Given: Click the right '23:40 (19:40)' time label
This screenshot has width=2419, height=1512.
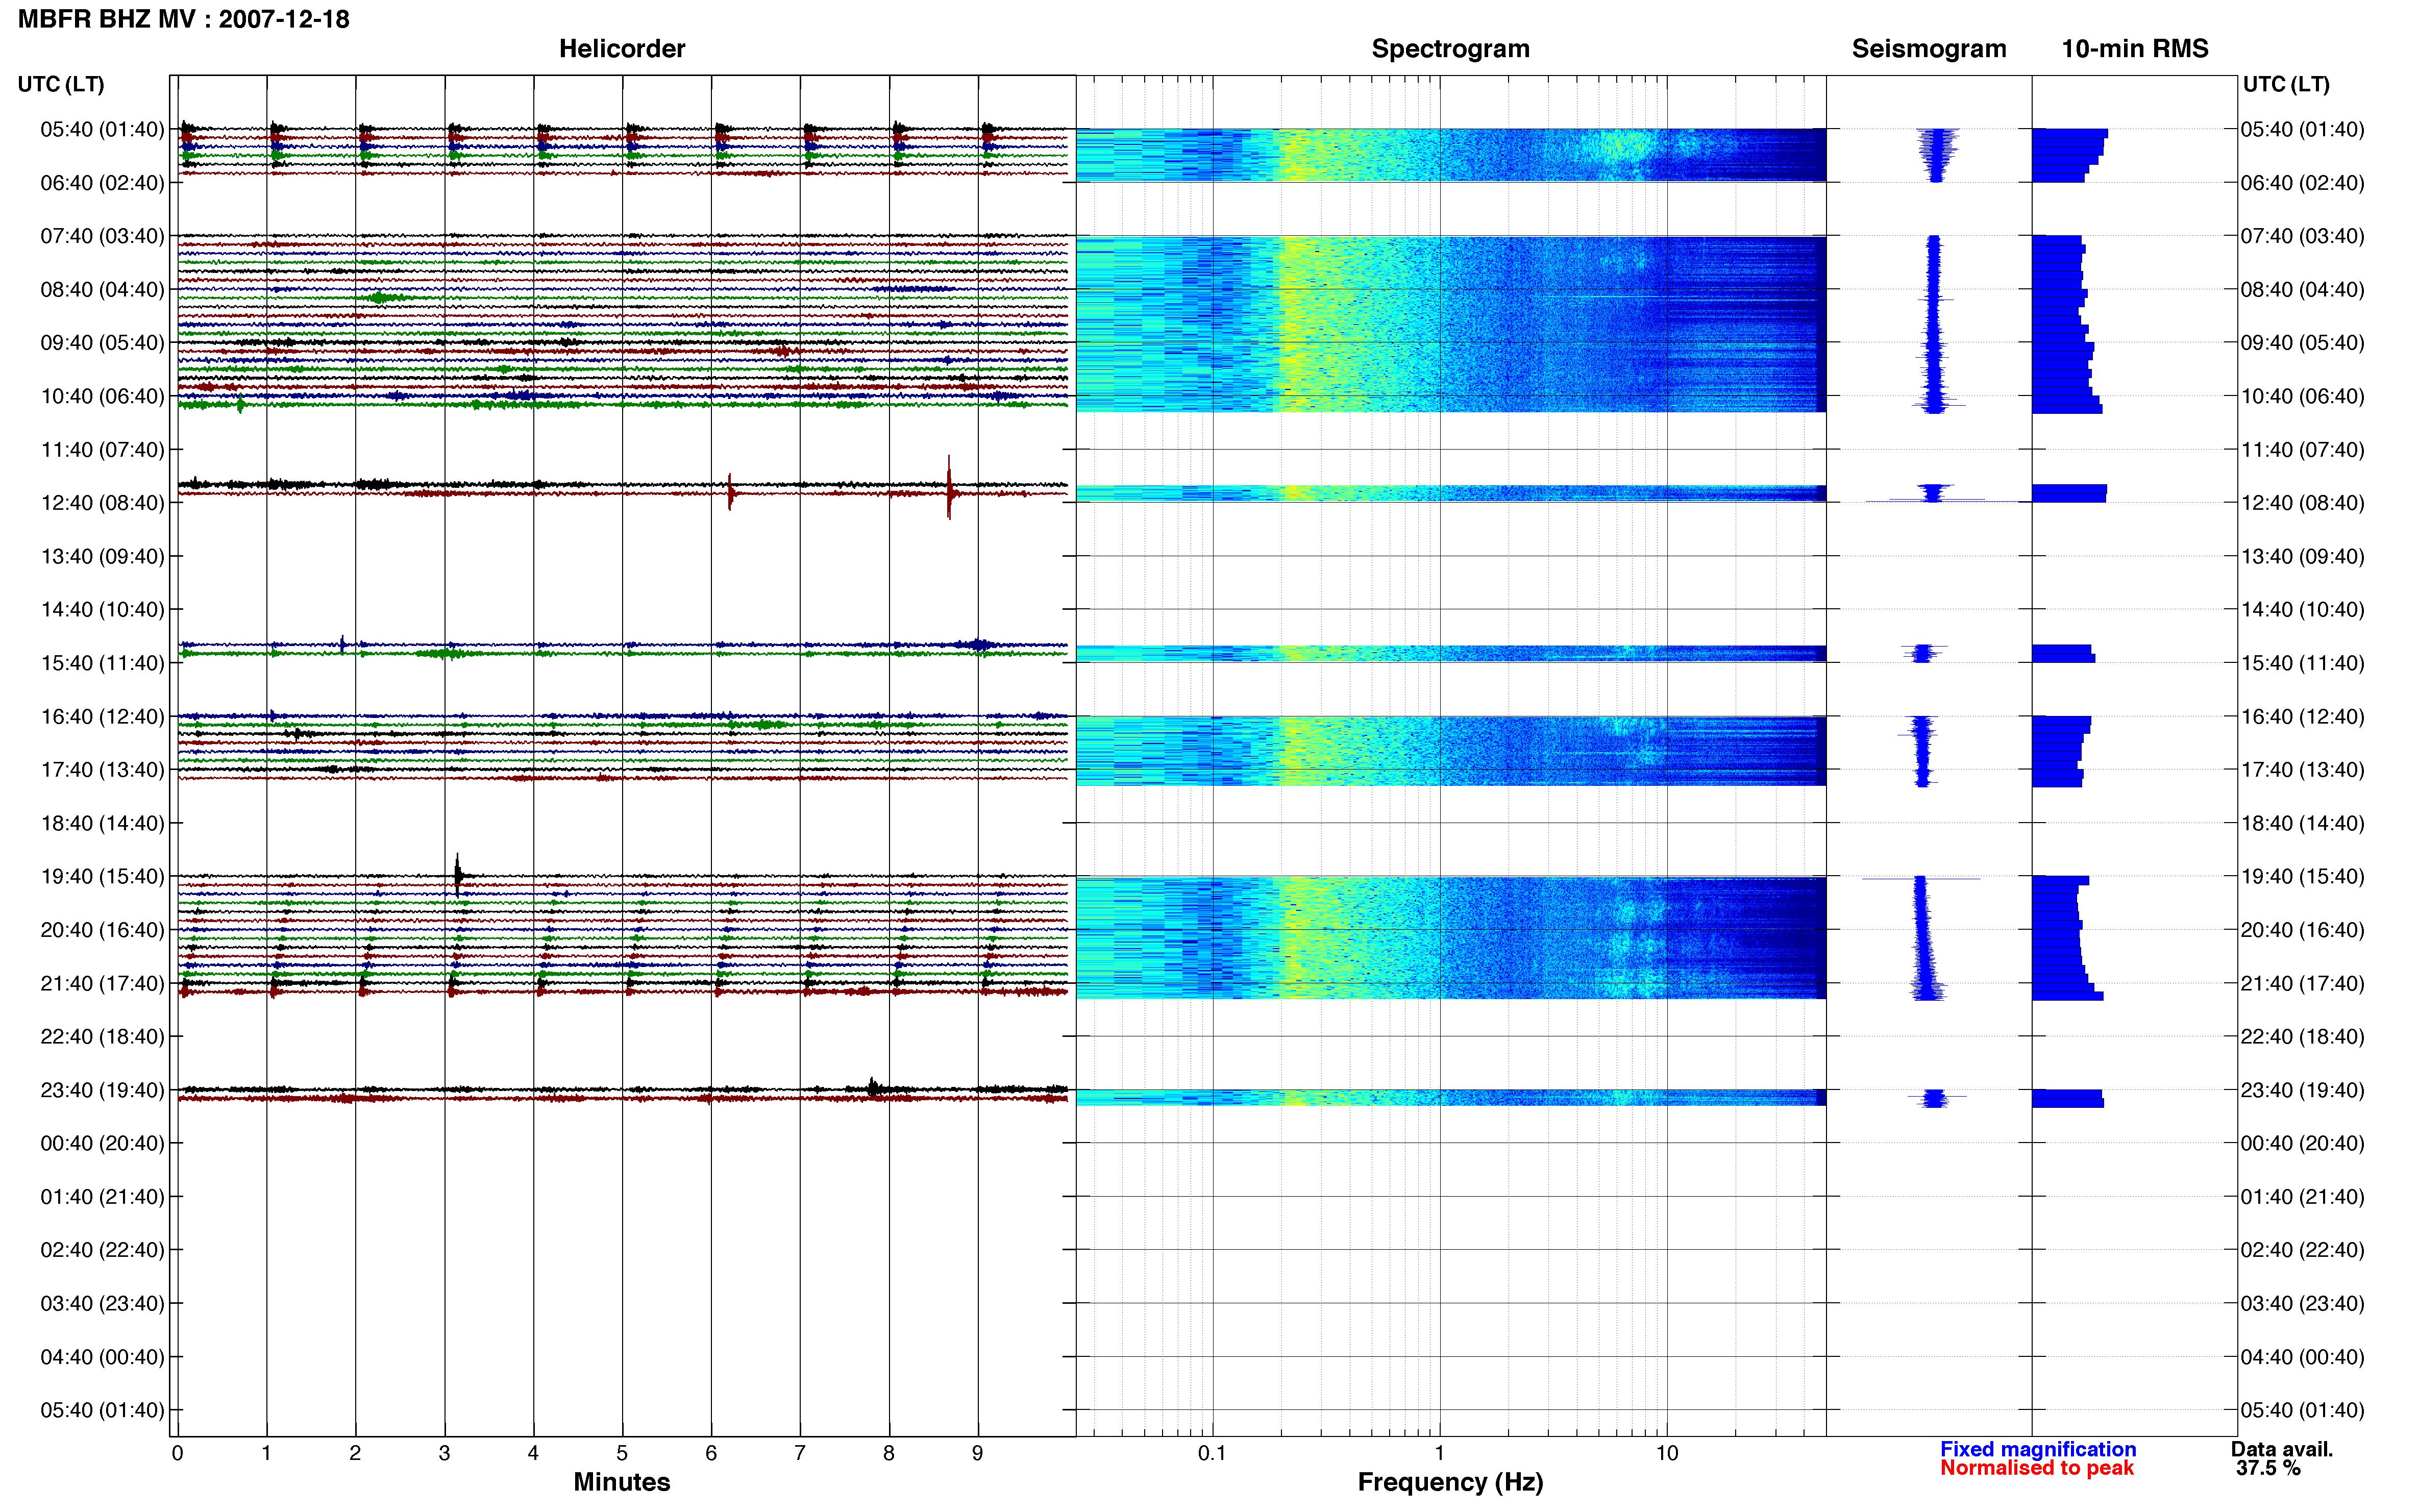Looking at the screenshot, I should tap(2302, 1090).
